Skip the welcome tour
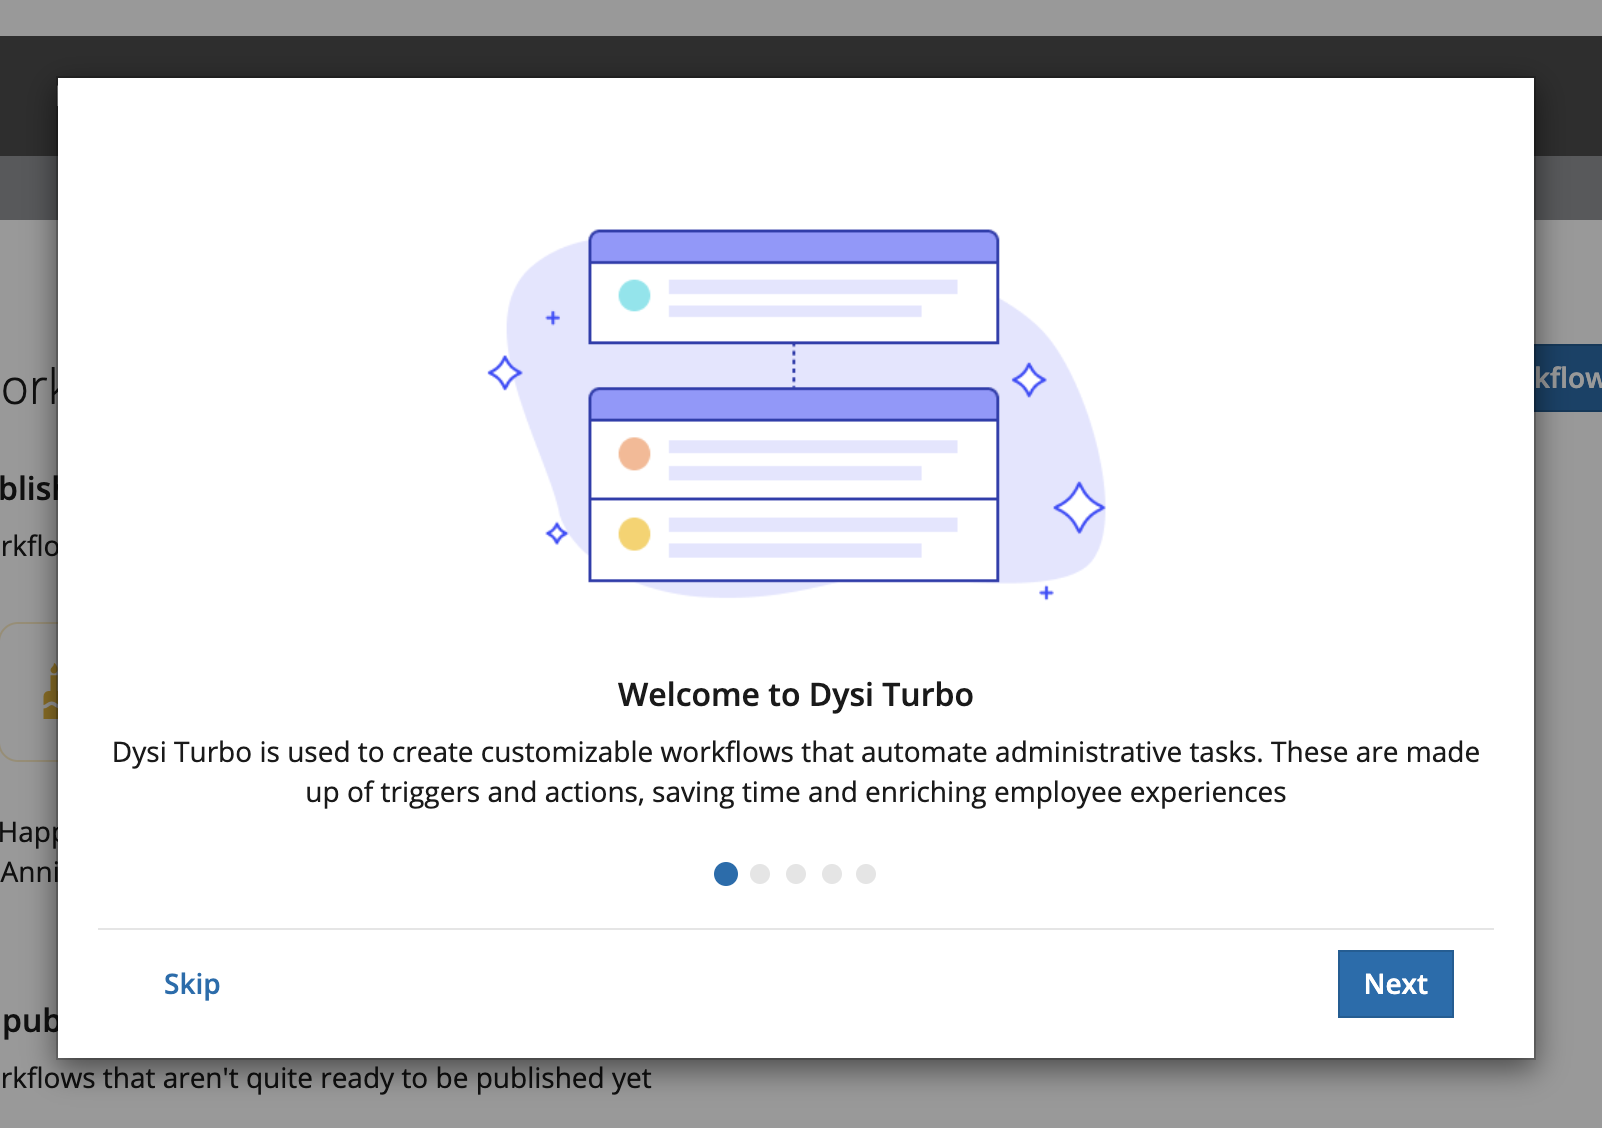The image size is (1602, 1128). 192,984
